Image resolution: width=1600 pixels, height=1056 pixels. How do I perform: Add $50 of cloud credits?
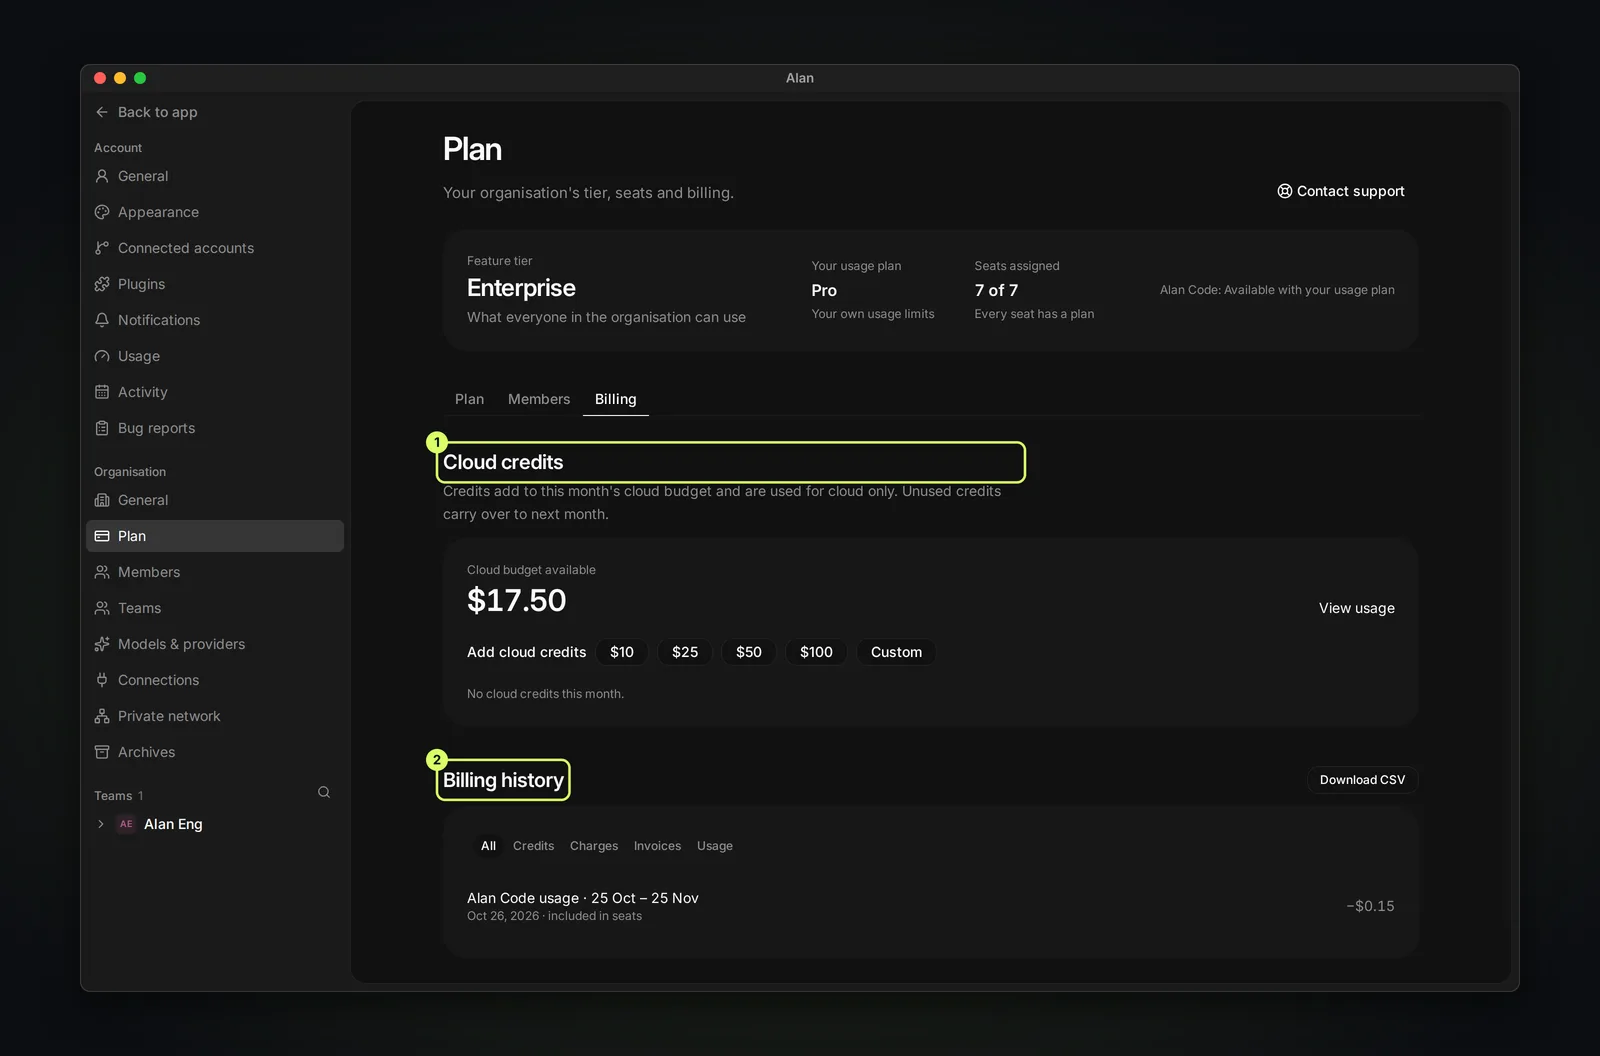coord(749,652)
